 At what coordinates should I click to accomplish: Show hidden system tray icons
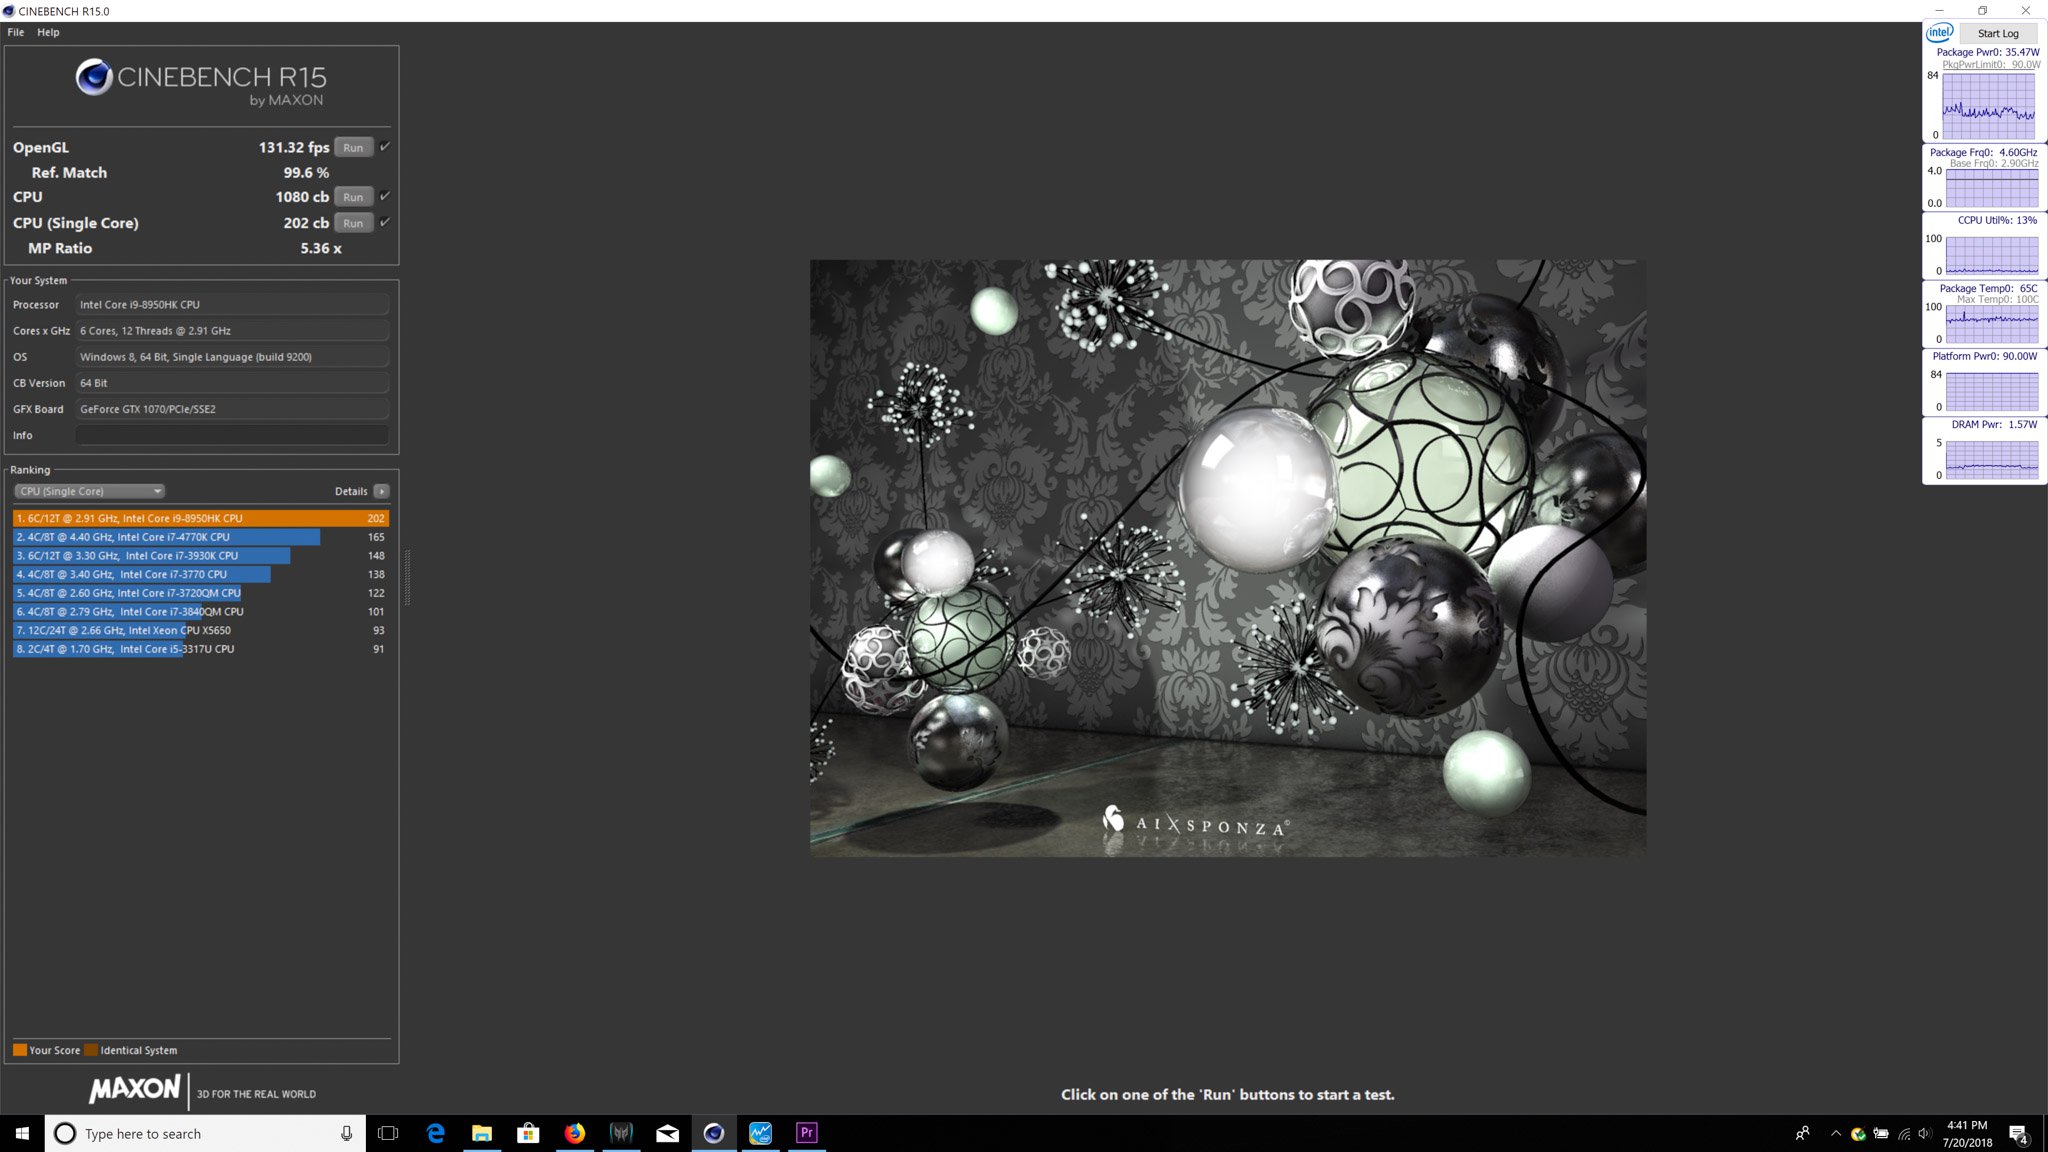(1836, 1133)
